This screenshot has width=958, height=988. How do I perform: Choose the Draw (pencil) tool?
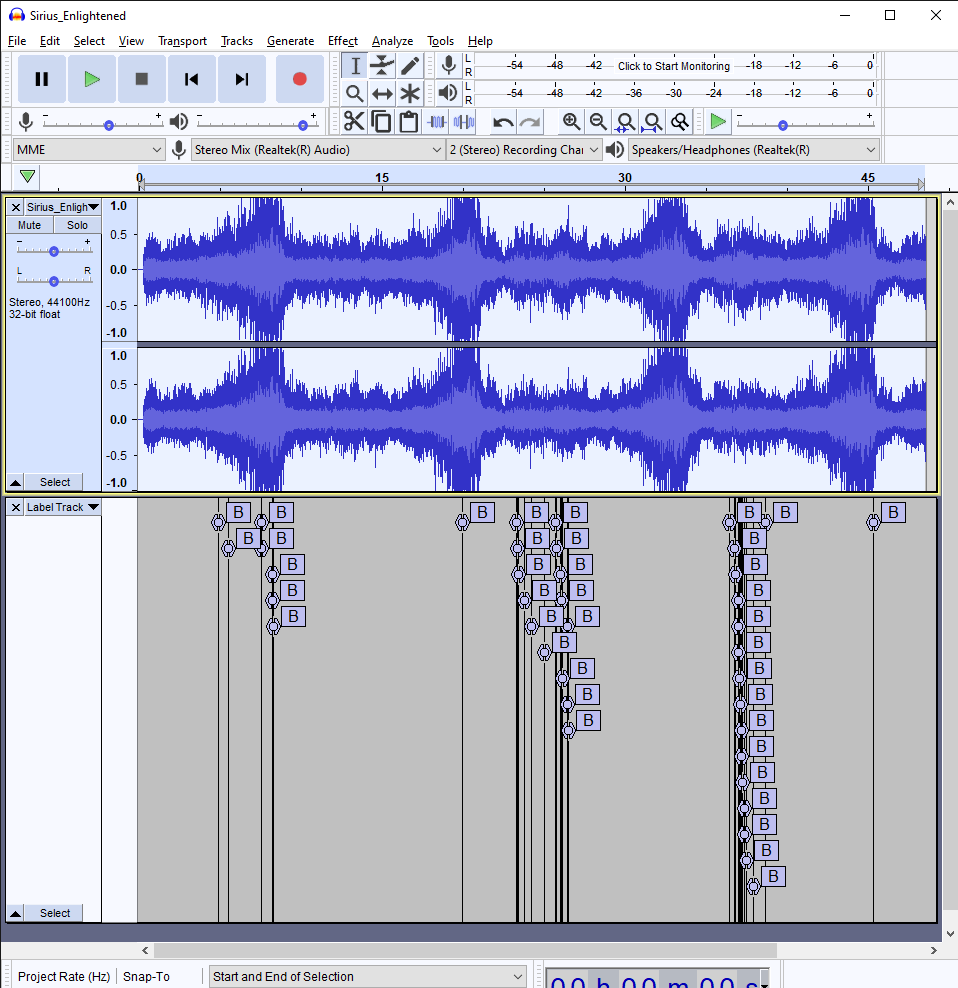(410, 66)
